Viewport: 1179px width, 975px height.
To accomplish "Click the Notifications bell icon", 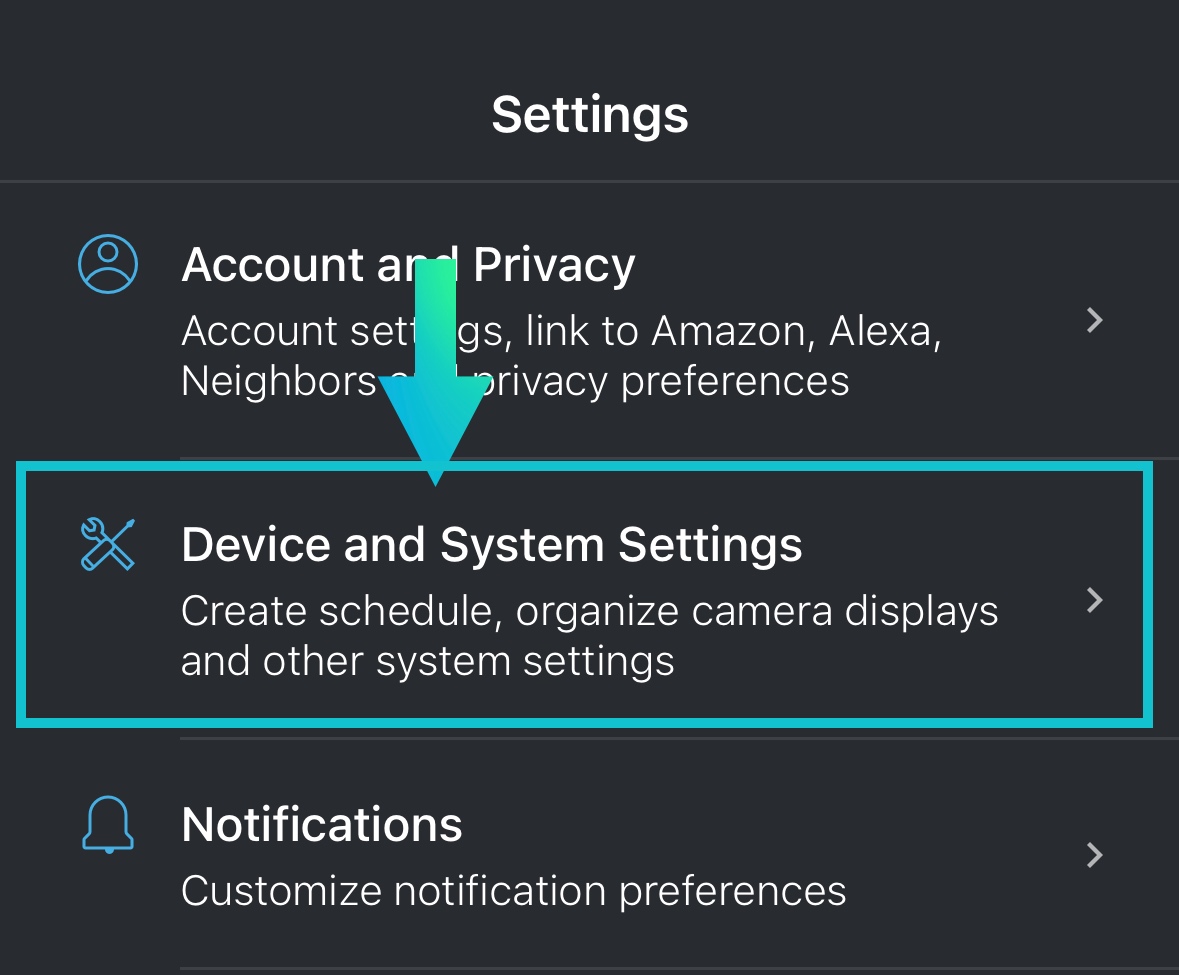I will [x=107, y=824].
